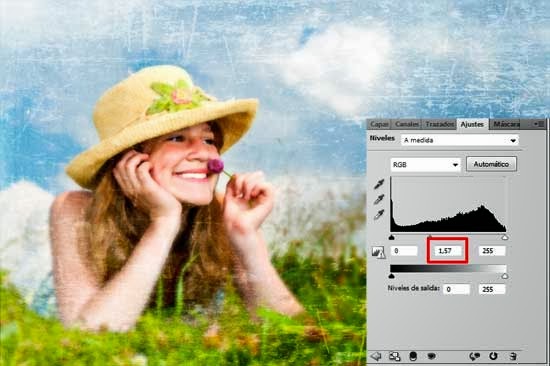Click the 'Niveles' label
The height and width of the screenshot is (366, 550).
382,138
